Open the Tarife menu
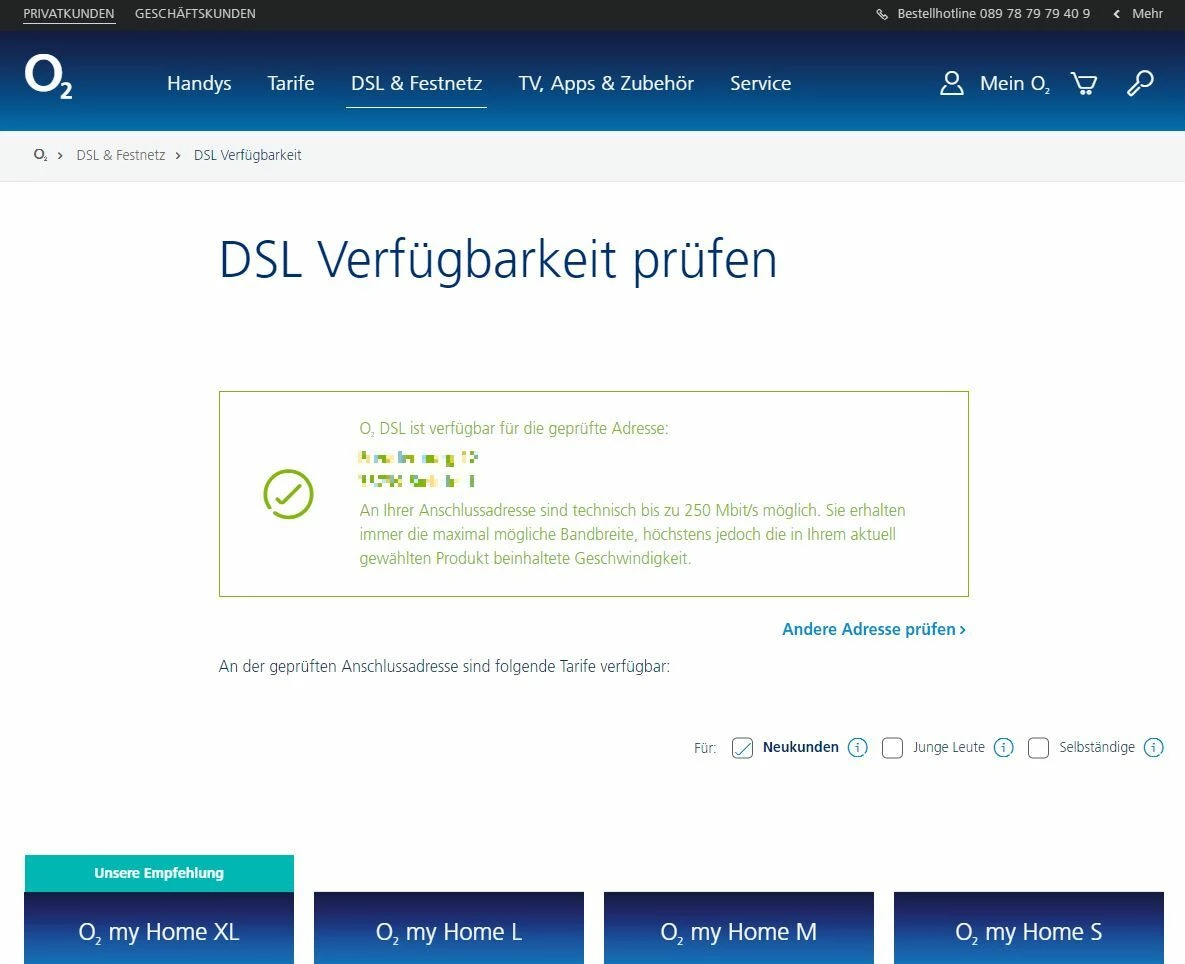The width and height of the screenshot is (1185, 964). pyautogui.click(x=291, y=83)
